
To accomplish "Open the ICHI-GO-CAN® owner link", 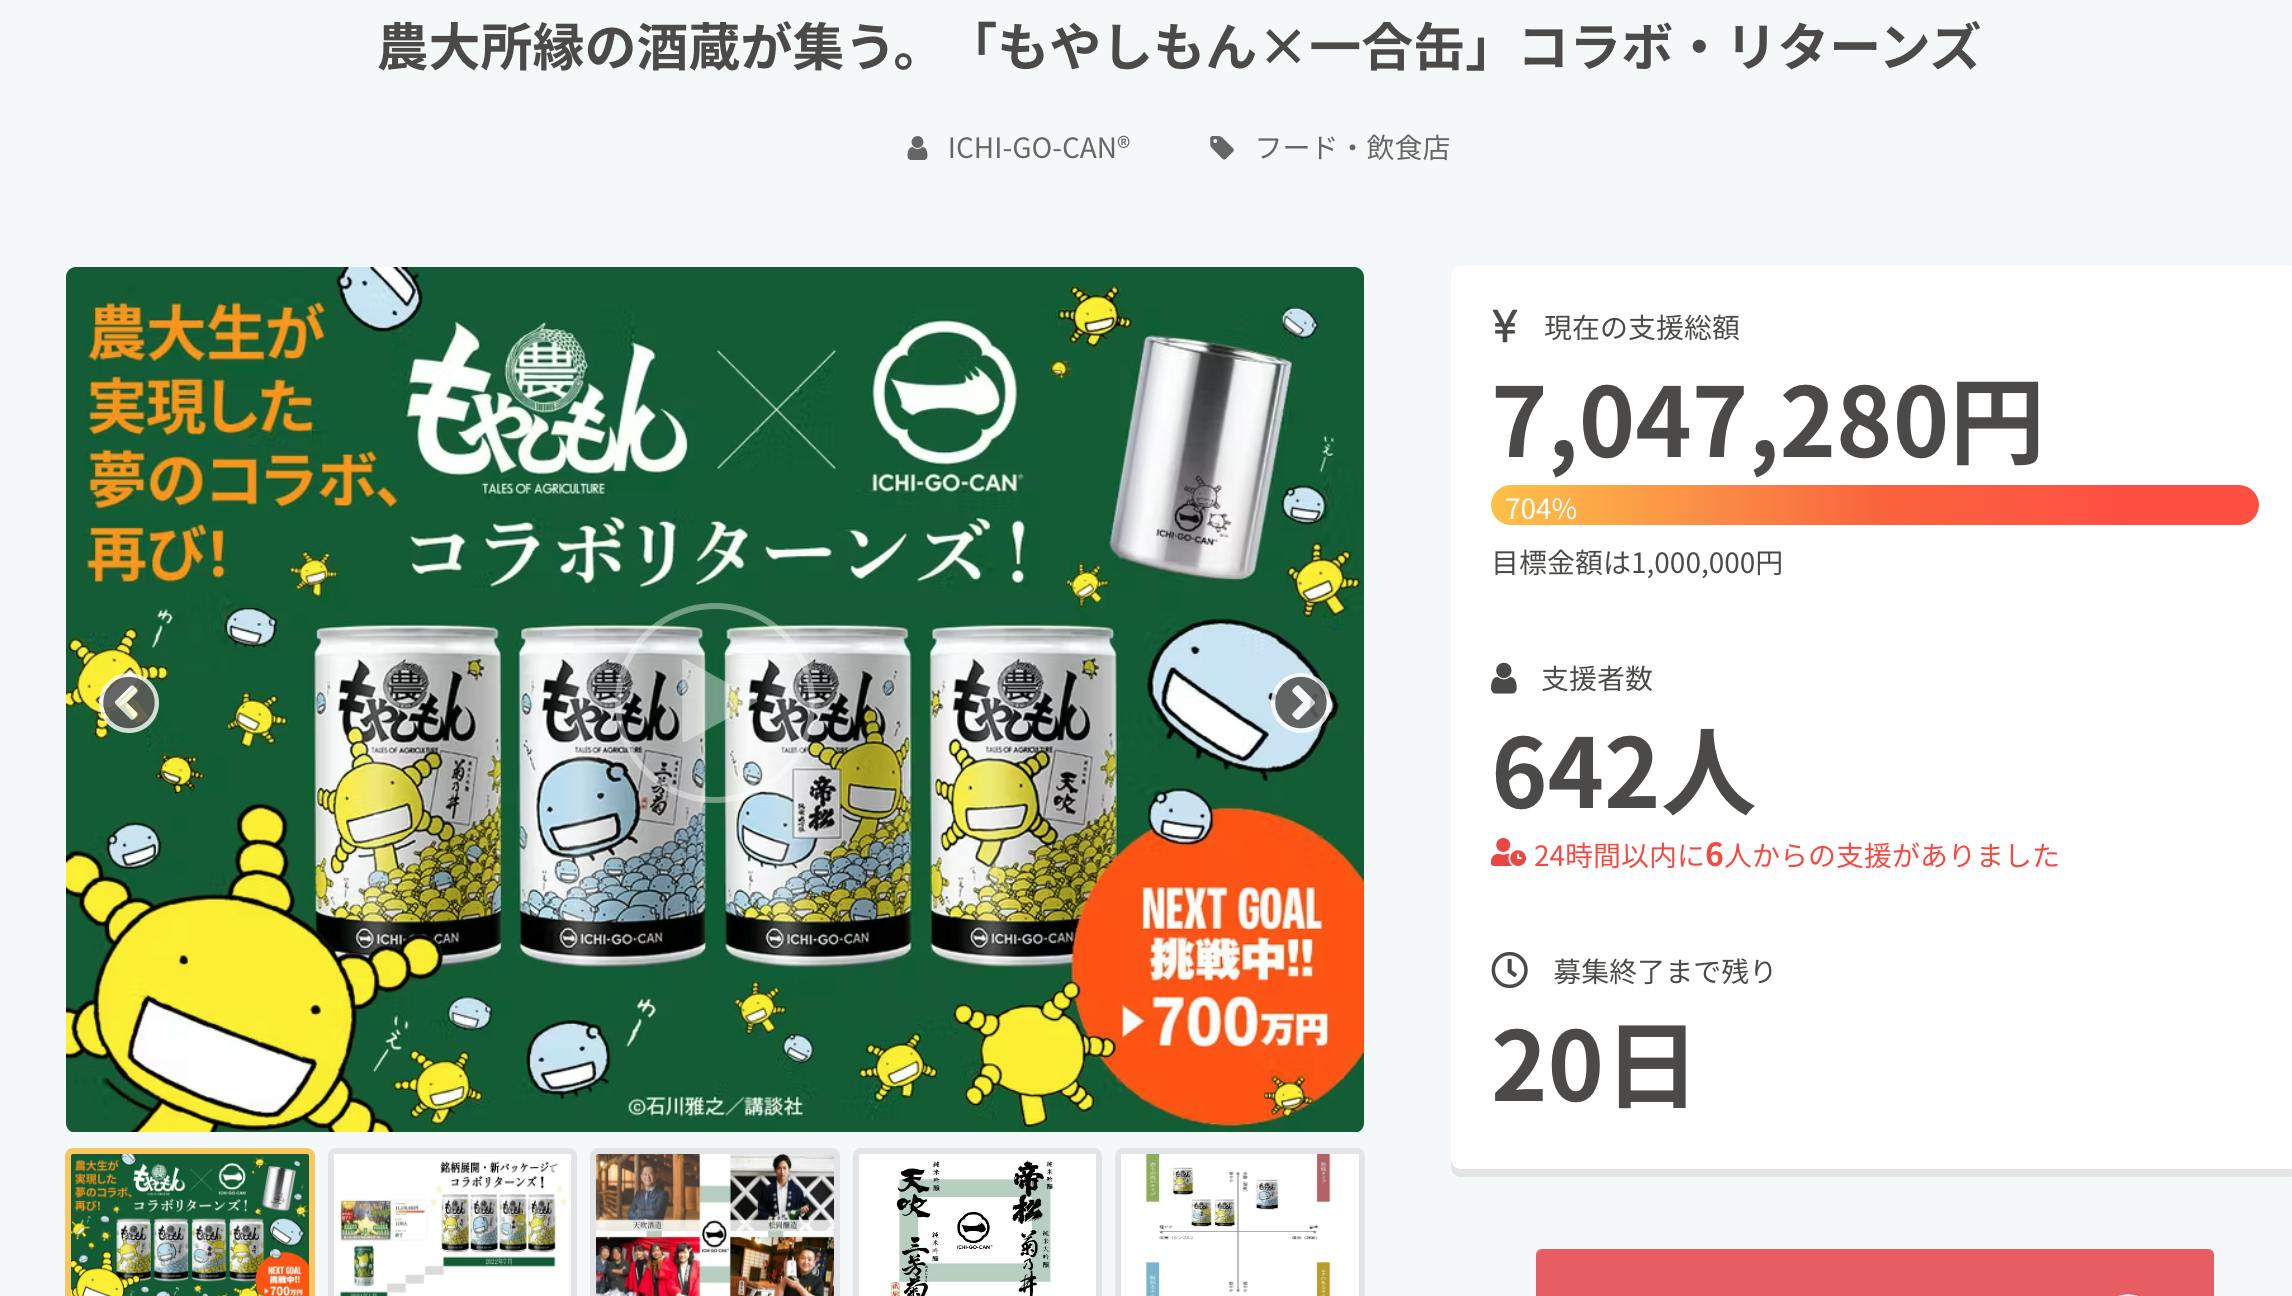I will click(x=1038, y=148).
